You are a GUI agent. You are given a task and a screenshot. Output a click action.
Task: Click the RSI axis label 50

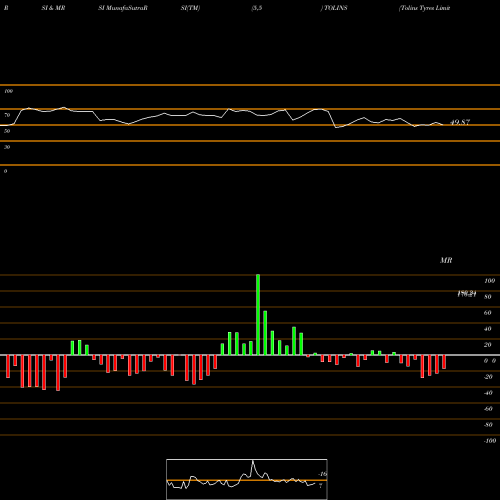click(7, 131)
